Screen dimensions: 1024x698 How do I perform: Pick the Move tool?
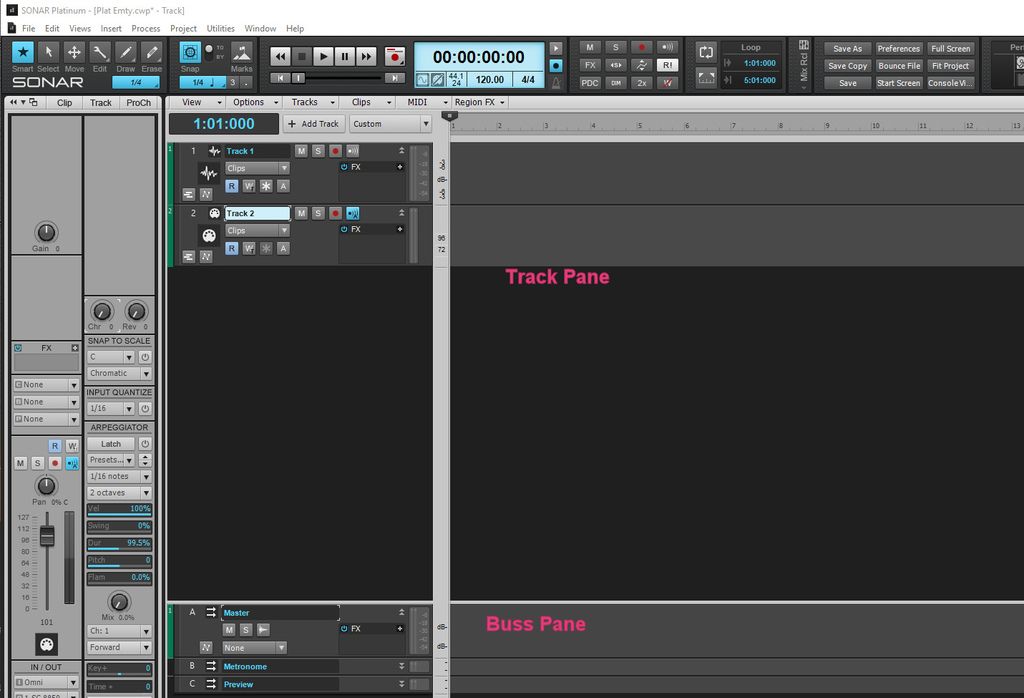point(74,53)
